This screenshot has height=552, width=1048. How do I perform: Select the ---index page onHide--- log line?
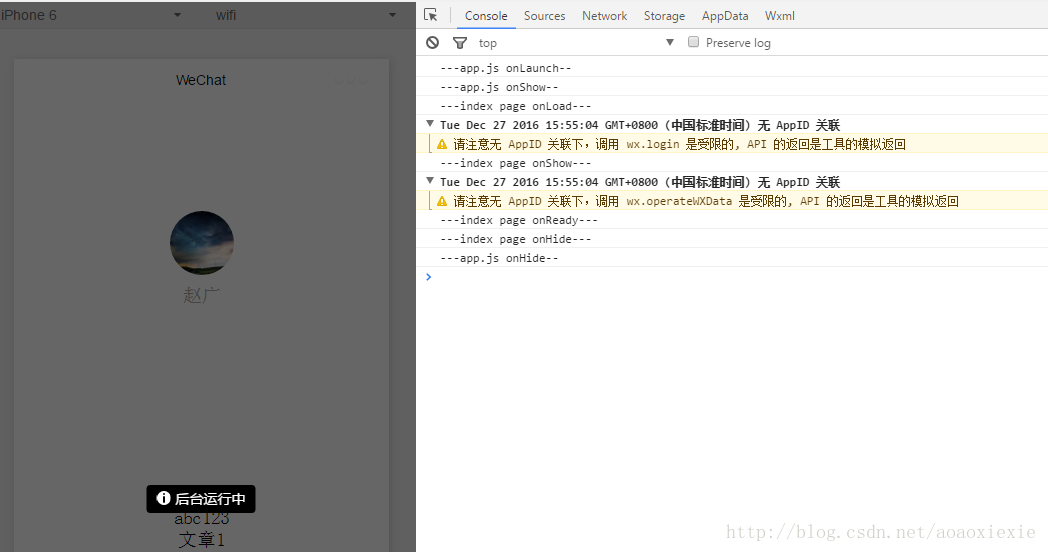(515, 239)
